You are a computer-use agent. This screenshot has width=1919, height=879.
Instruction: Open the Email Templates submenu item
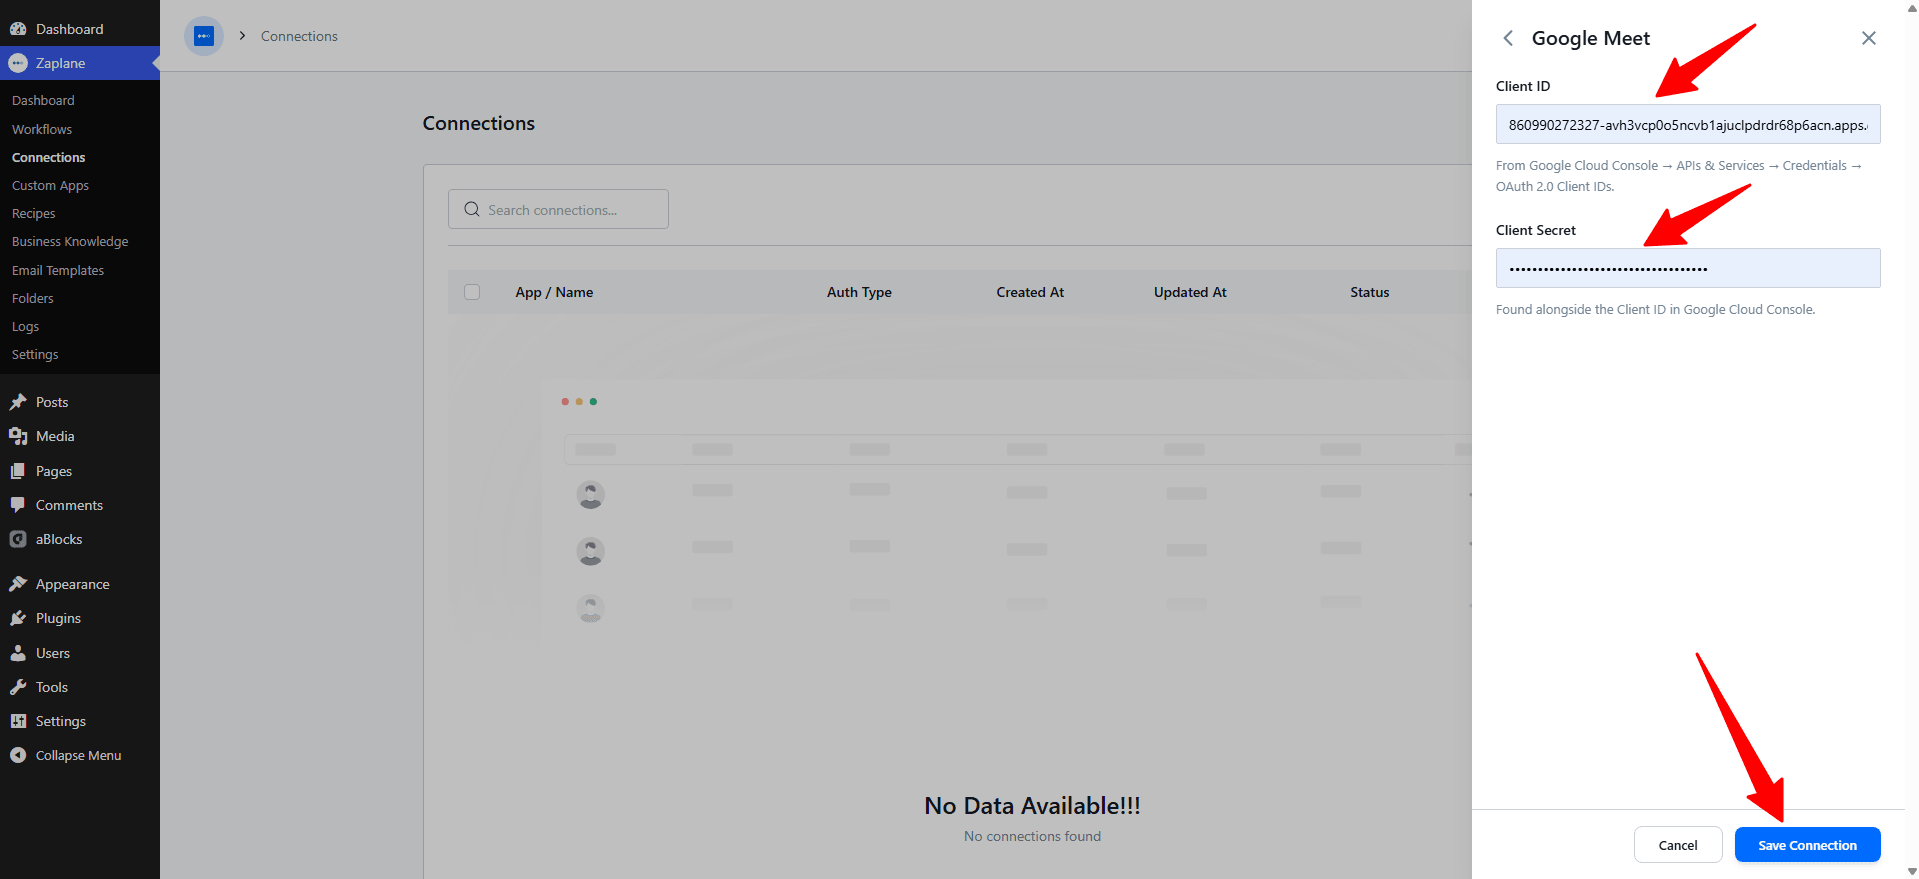pos(58,270)
